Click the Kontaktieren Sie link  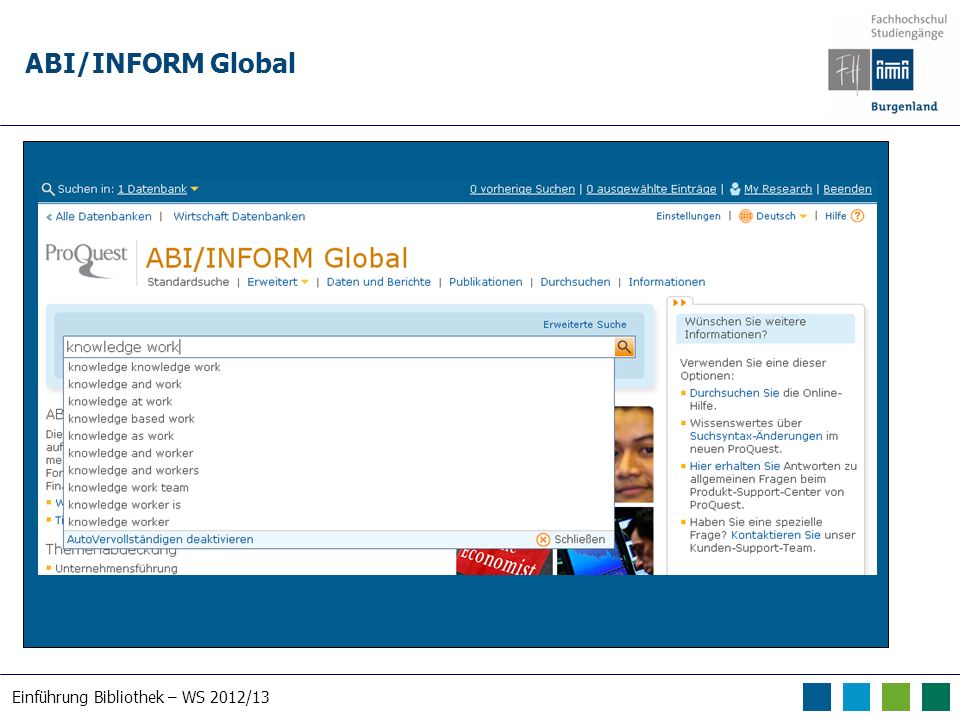(775, 535)
